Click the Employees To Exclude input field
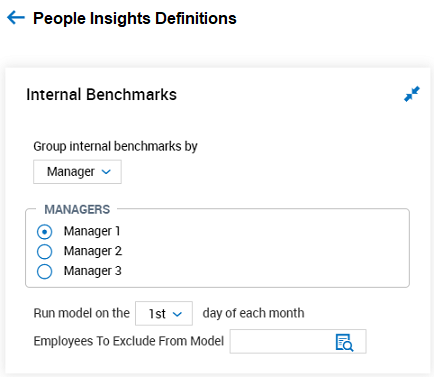This screenshot has width=434, height=377. click(298, 341)
